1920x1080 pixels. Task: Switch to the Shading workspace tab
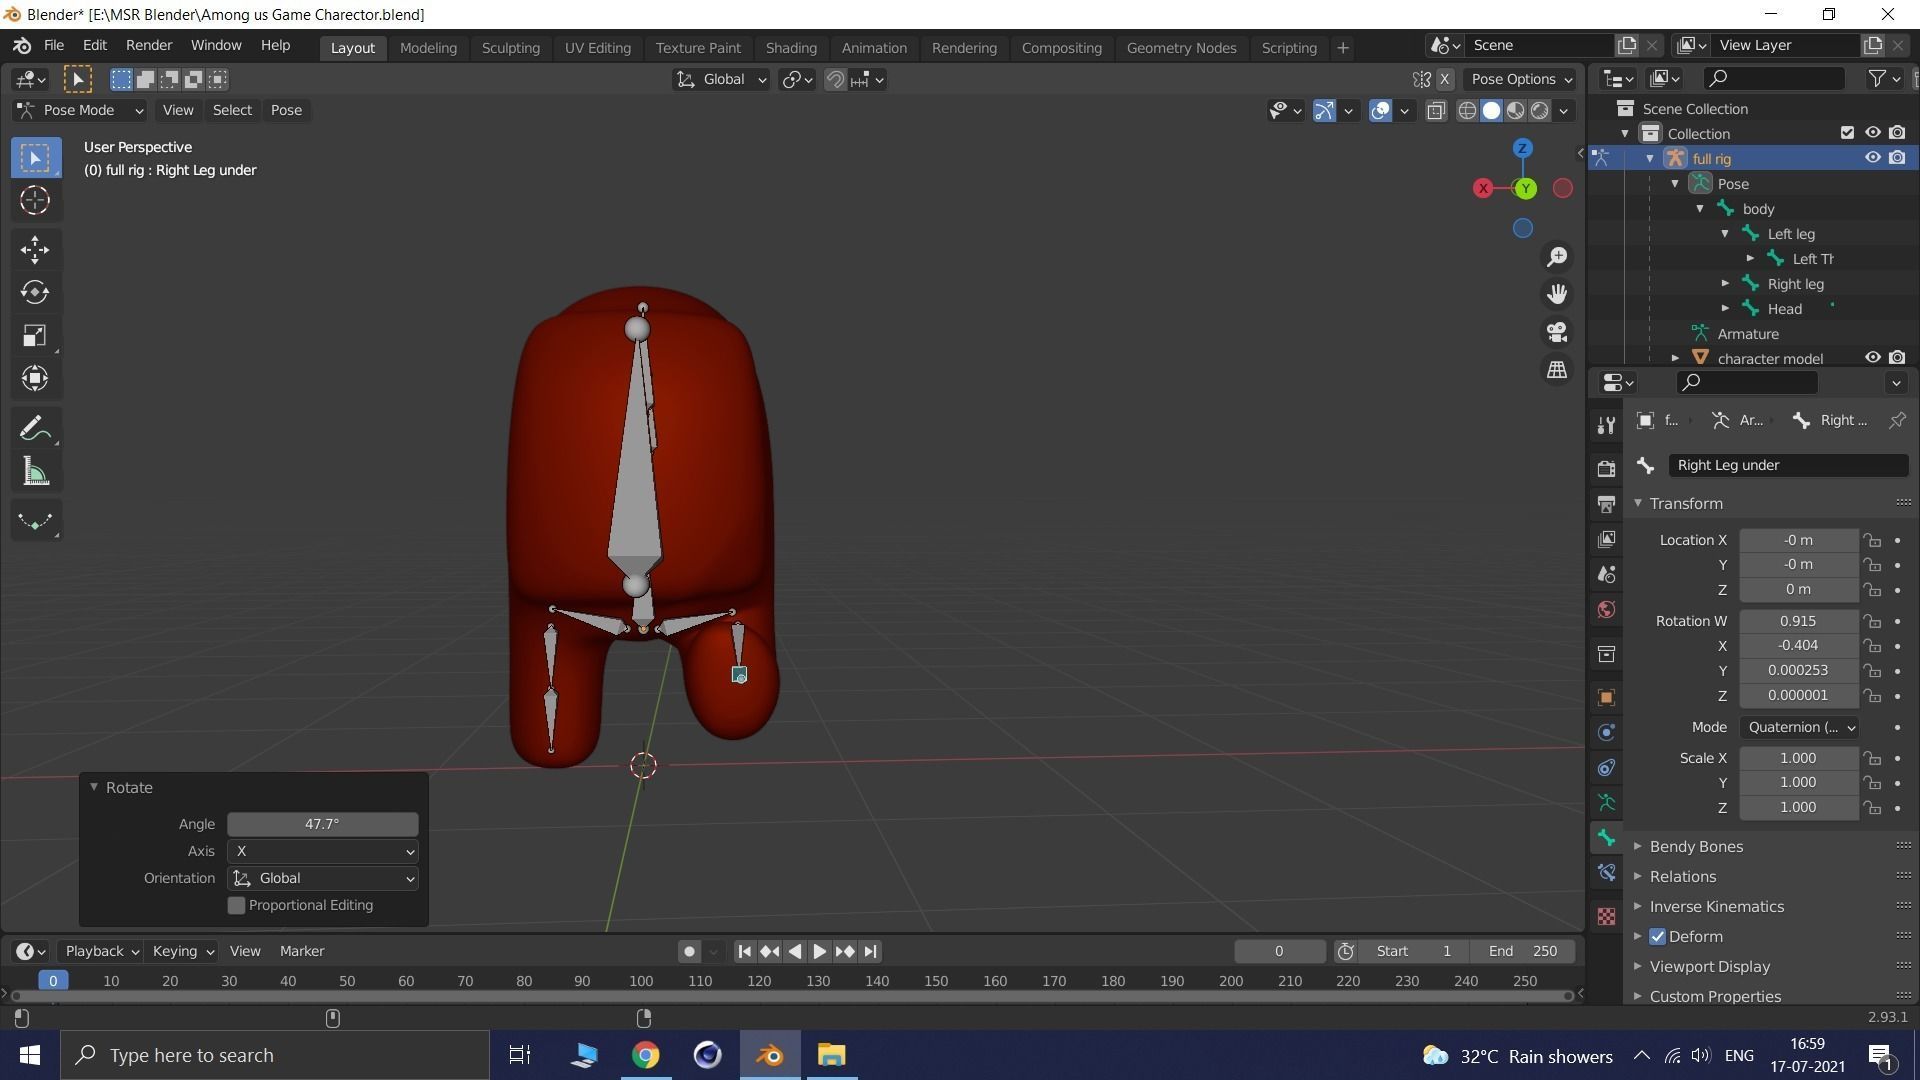790,48
